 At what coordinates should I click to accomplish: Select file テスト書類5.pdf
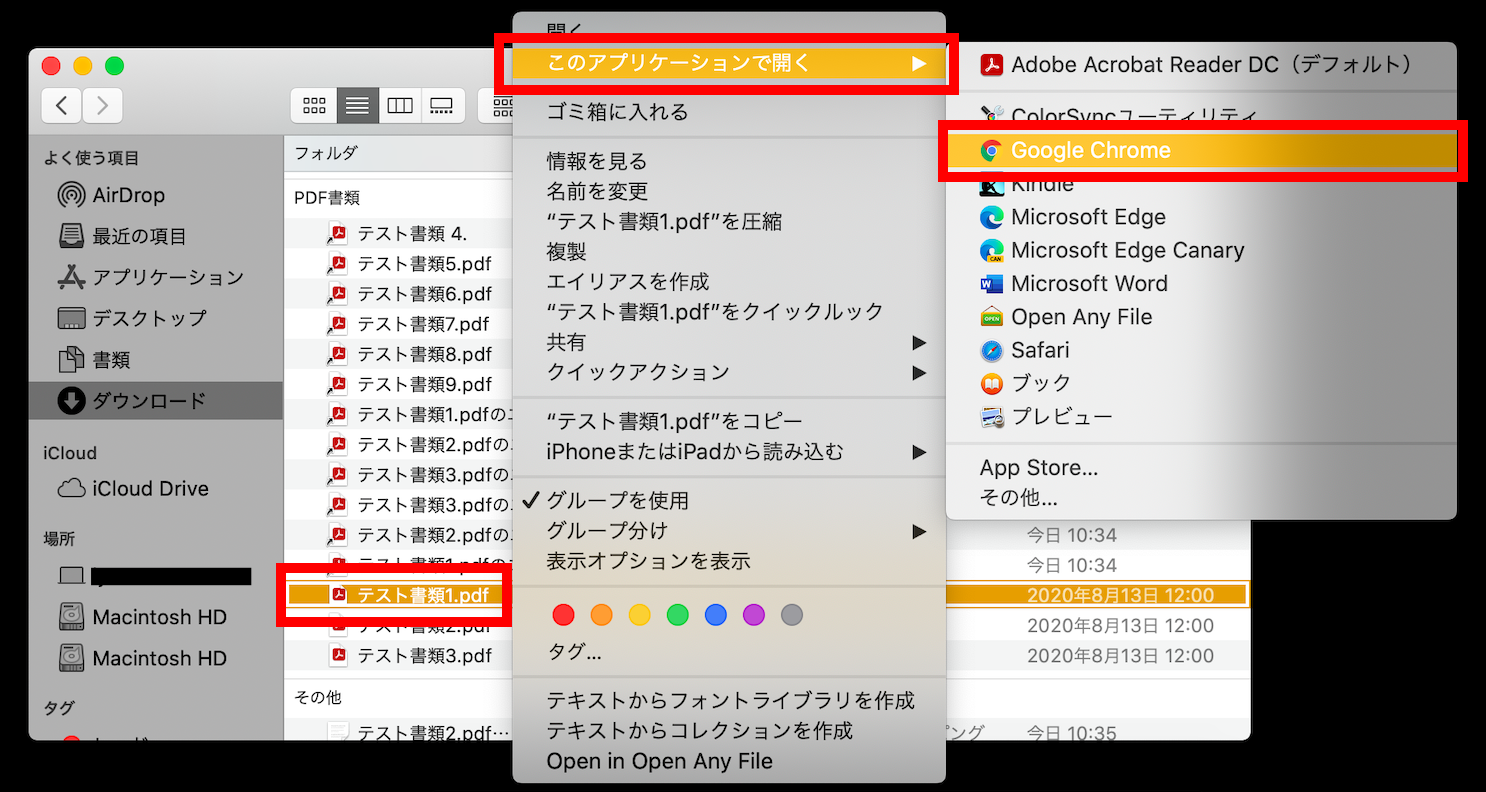[424, 264]
